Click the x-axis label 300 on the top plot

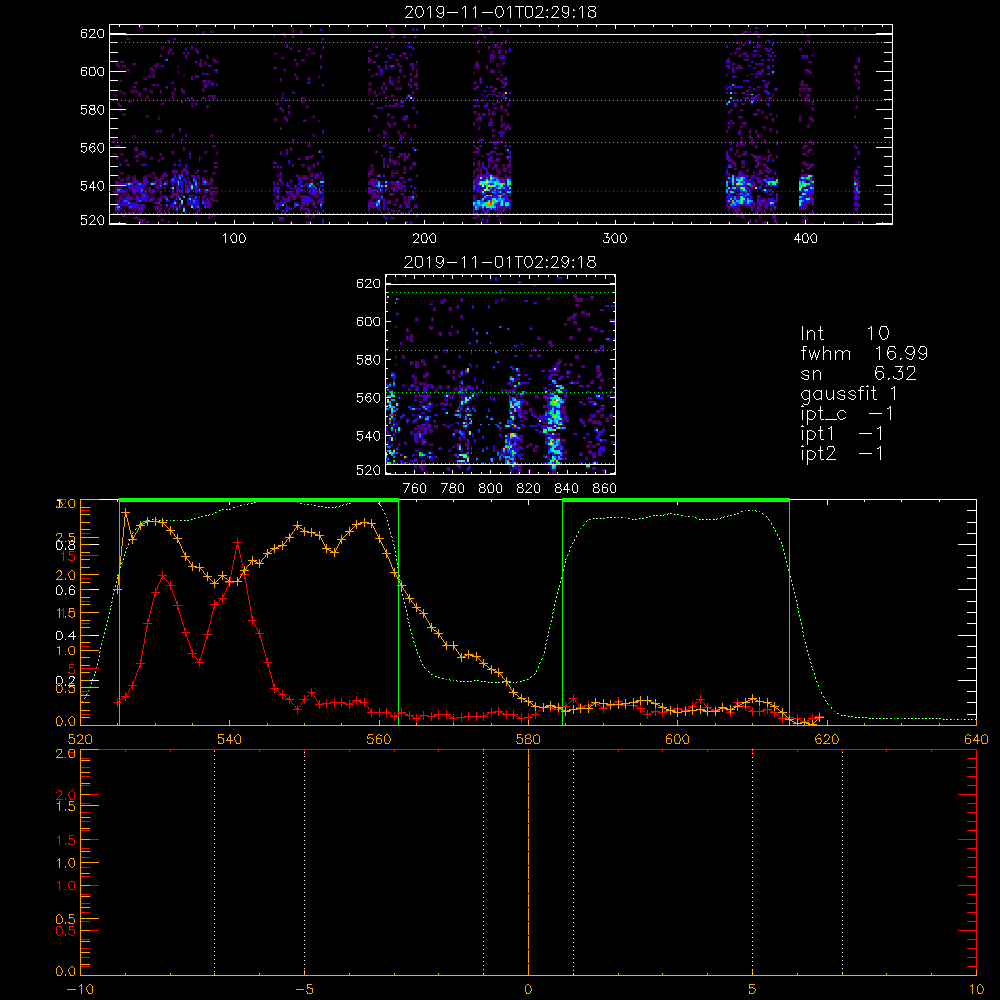pyautogui.click(x=615, y=239)
